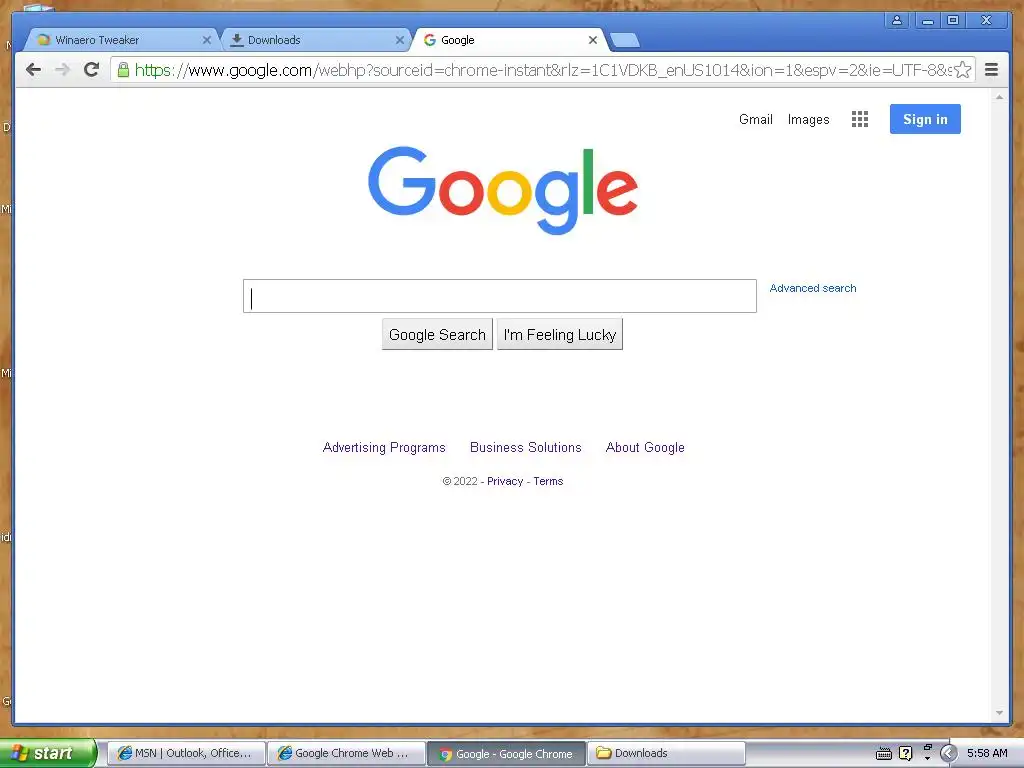The width and height of the screenshot is (1024, 768).
Task: Bookmark this page with the star icon
Action: pos(963,70)
